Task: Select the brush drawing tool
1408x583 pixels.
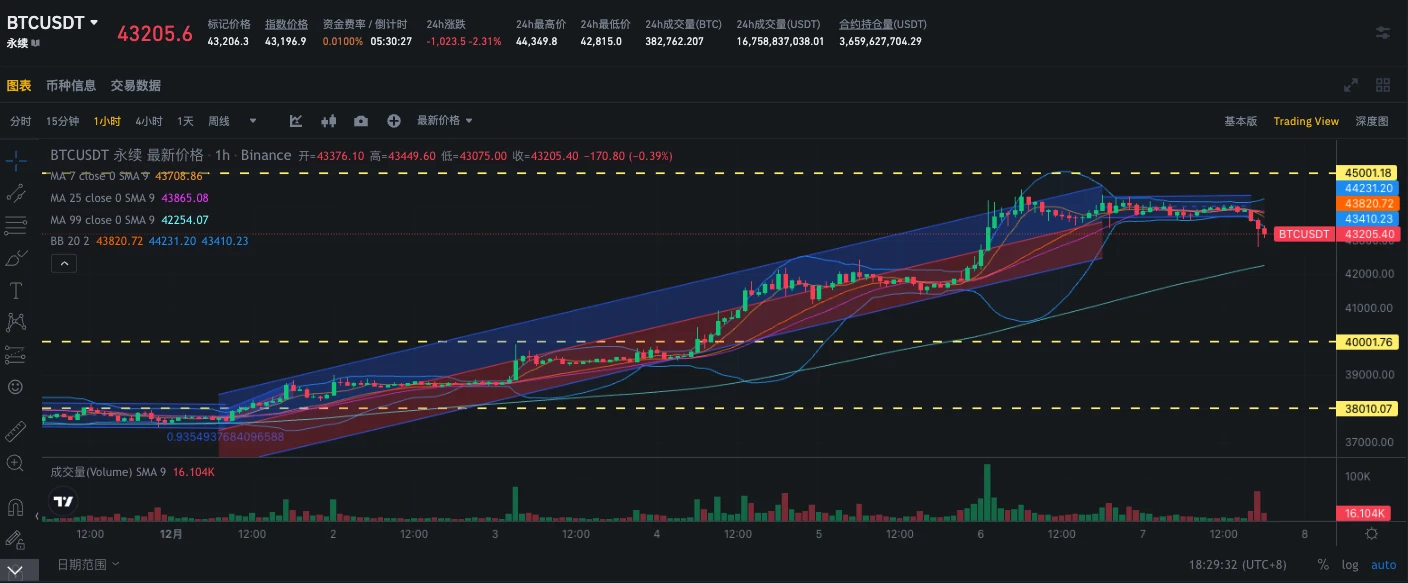Action: (x=15, y=258)
